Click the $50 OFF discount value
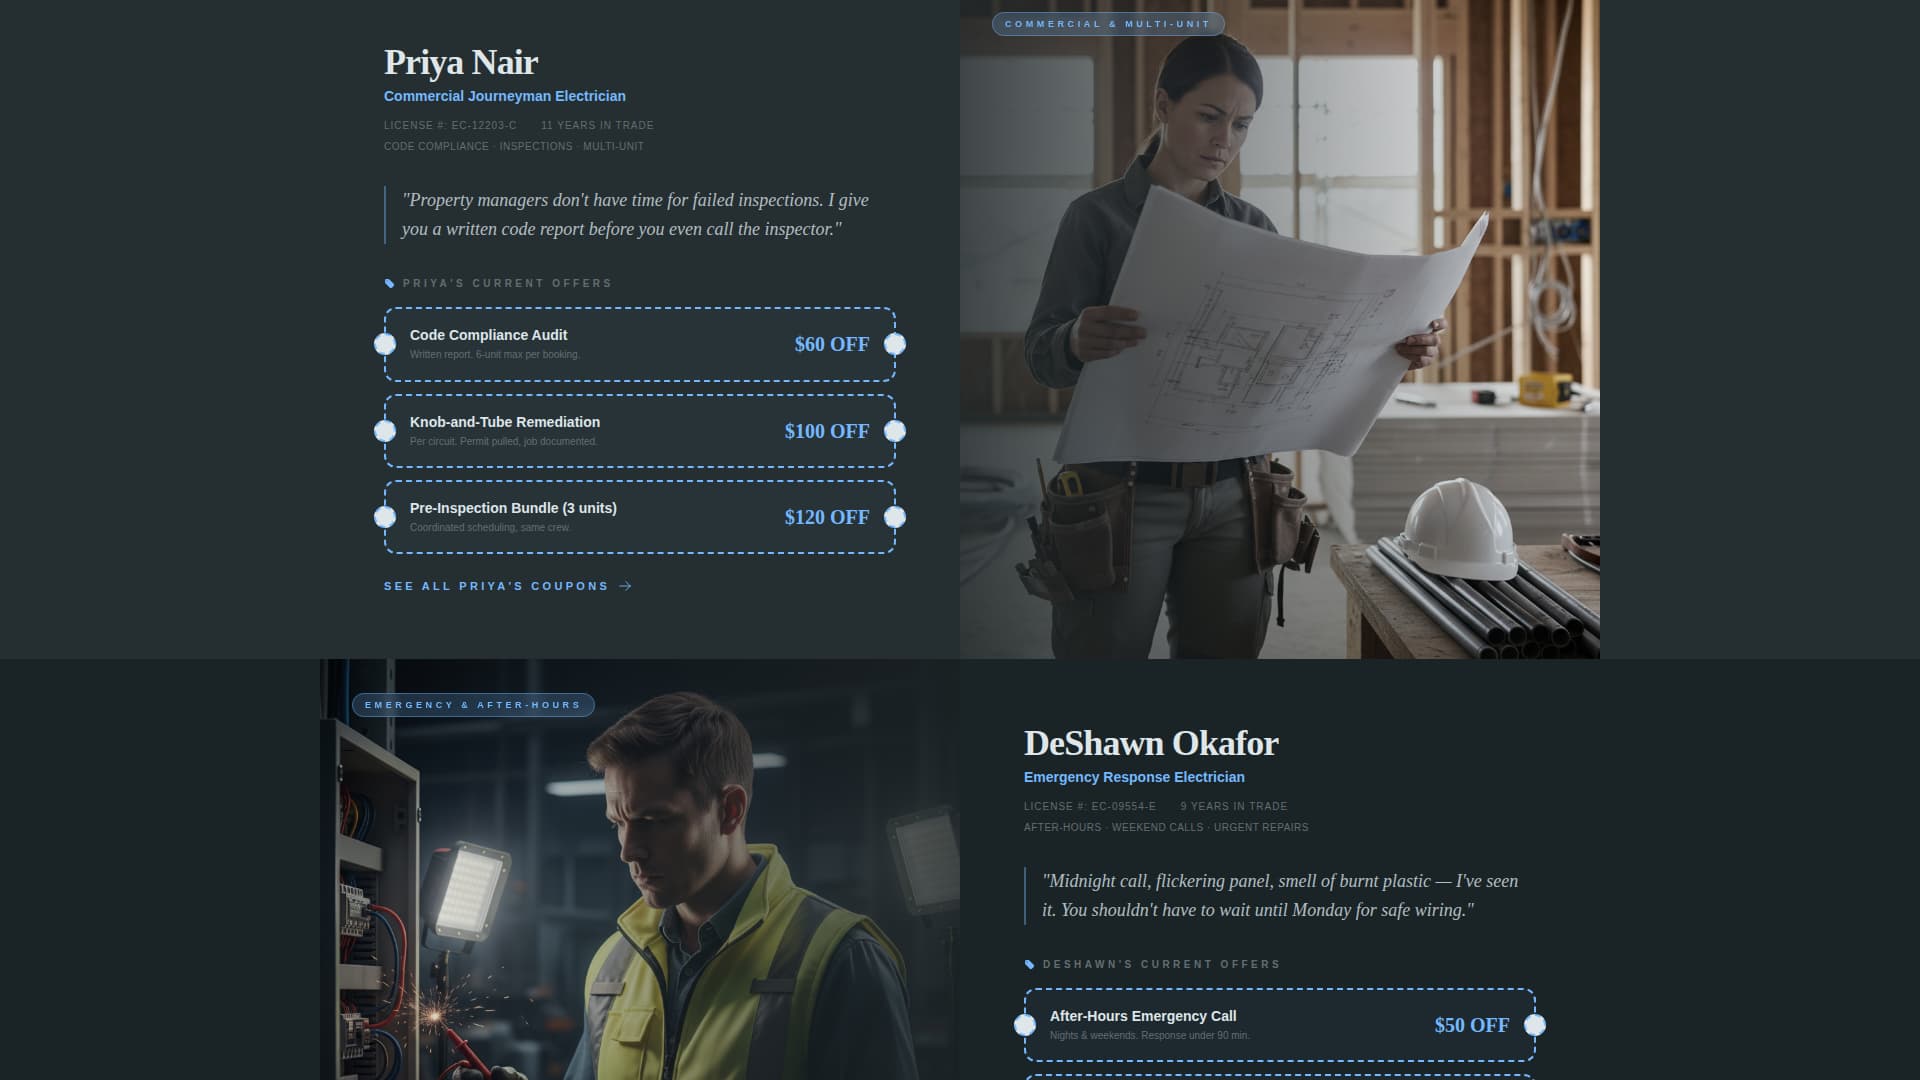 1472,1025
